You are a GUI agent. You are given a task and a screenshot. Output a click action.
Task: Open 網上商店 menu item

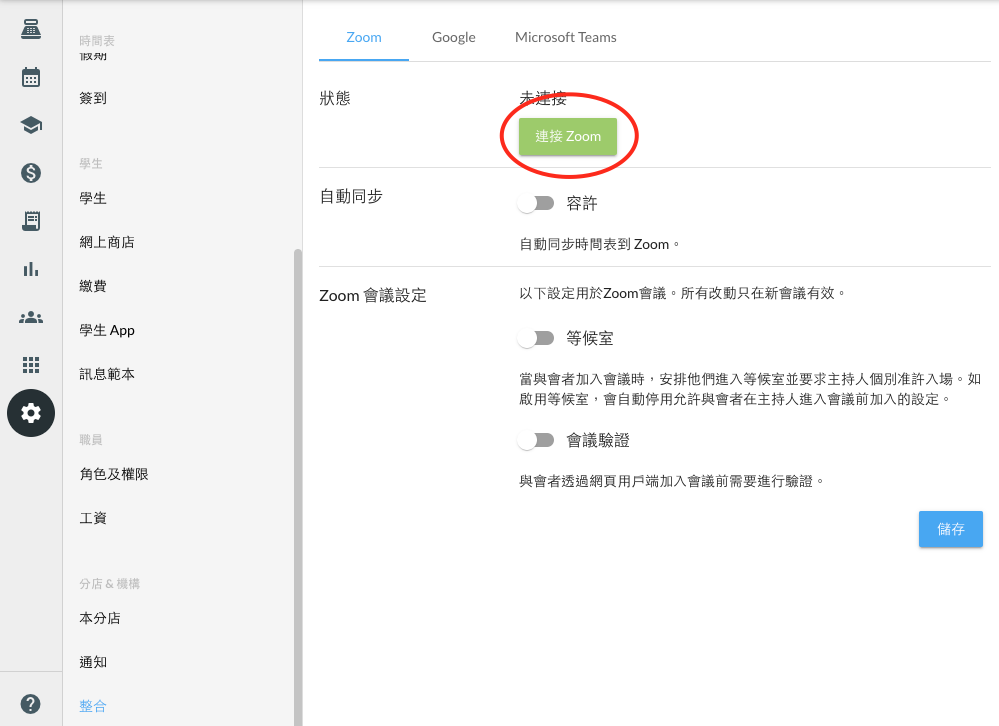pos(107,242)
